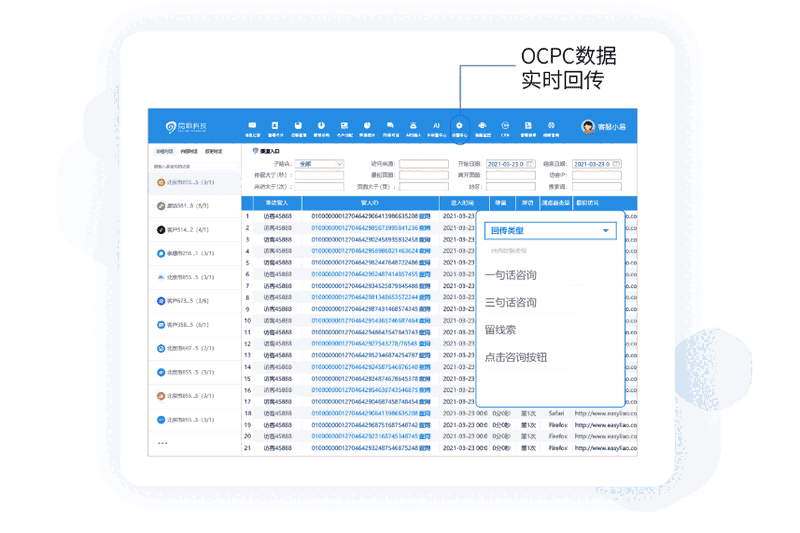
Task: Open the AI outbound call center icon
Action: tap(436, 125)
